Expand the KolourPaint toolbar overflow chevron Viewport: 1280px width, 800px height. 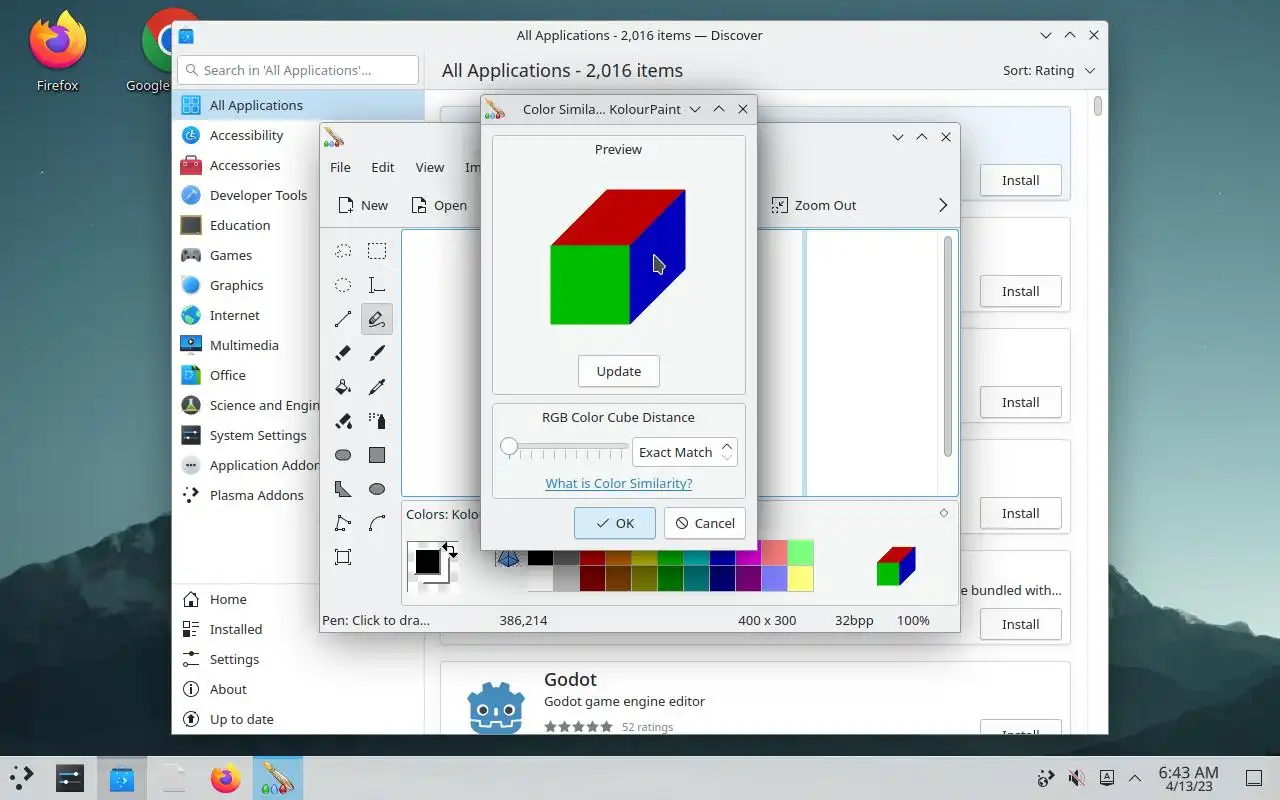942,205
